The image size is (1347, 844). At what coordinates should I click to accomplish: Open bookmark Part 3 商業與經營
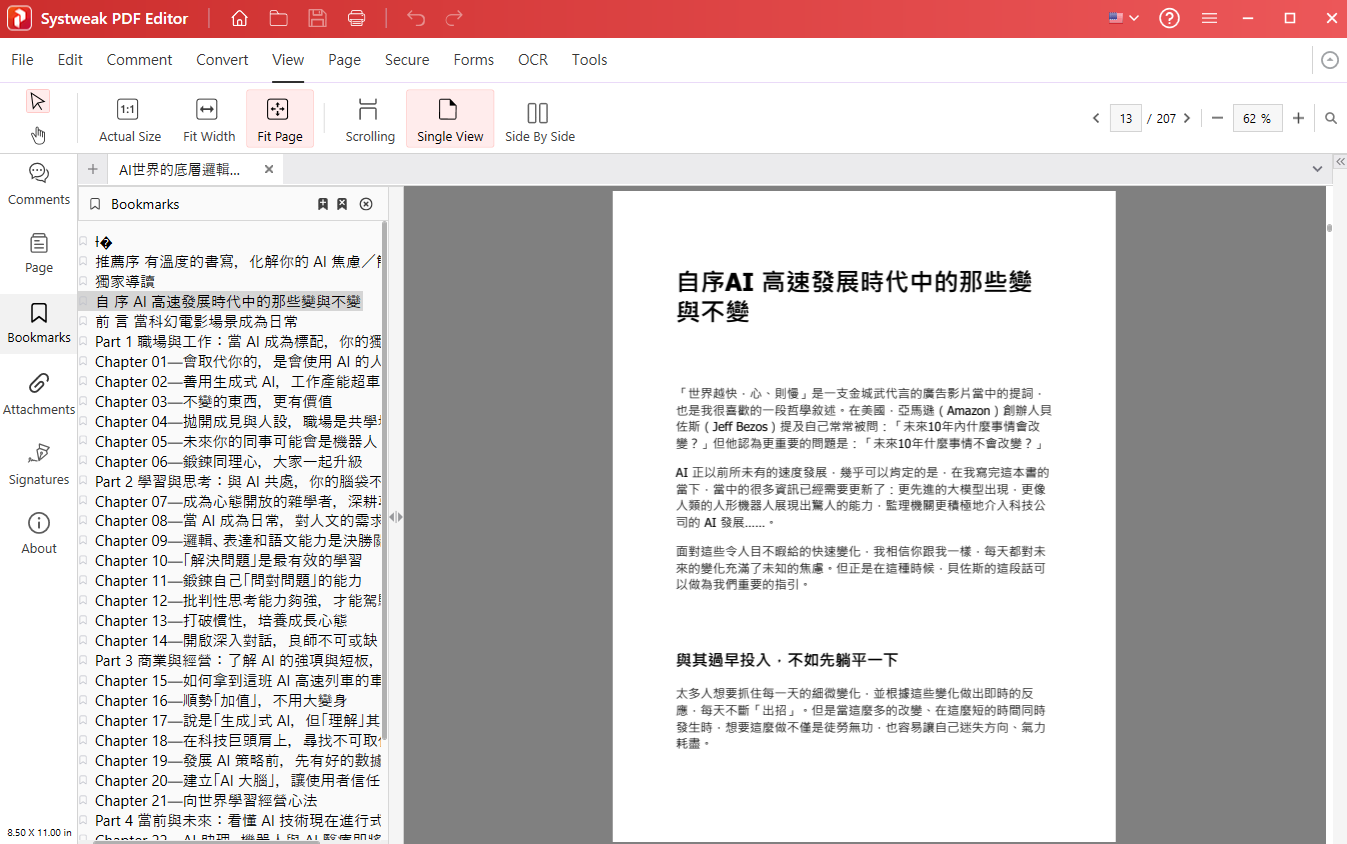pyautogui.click(x=239, y=661)
